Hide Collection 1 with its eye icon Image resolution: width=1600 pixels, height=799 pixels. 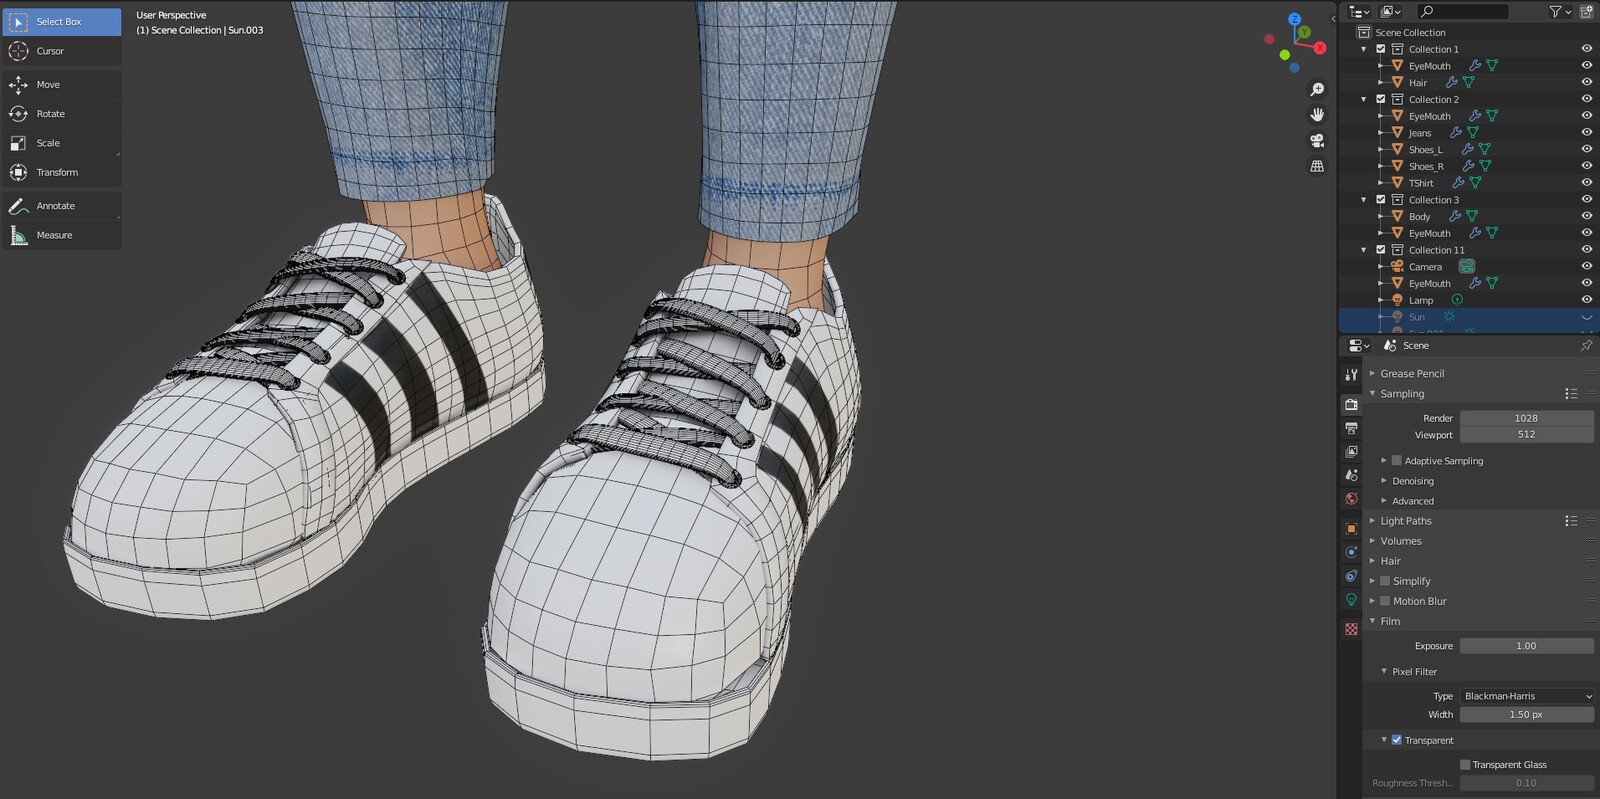pos(1586,49)
